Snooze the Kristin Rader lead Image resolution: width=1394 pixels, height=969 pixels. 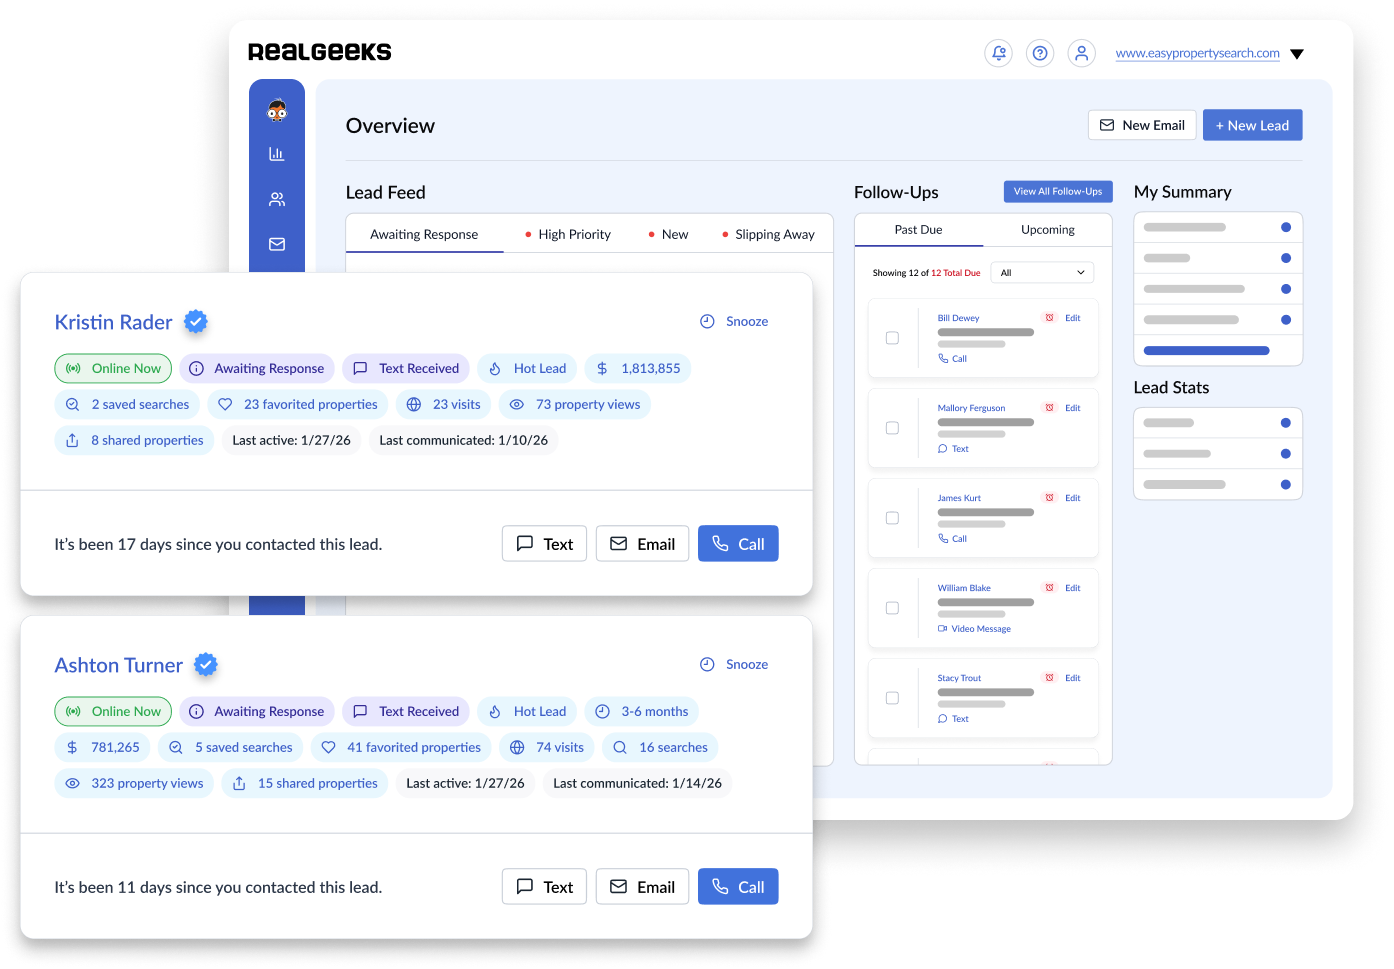tap(734, 321)
